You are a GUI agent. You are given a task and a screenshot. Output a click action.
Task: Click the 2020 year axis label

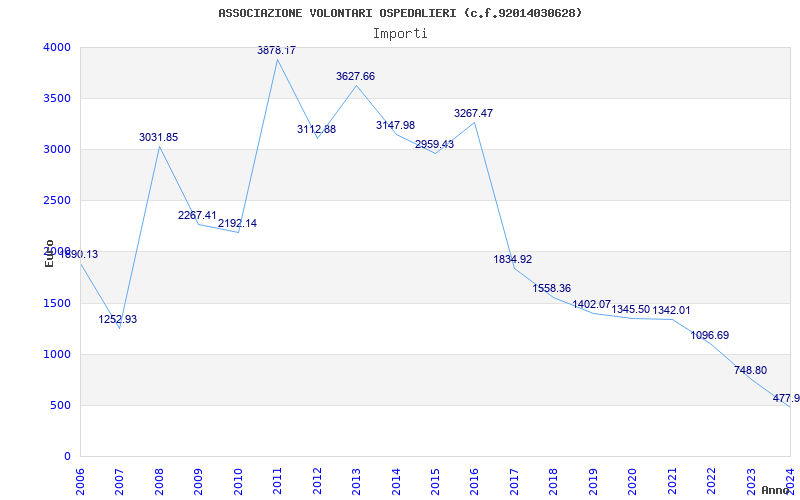(632, 480)
